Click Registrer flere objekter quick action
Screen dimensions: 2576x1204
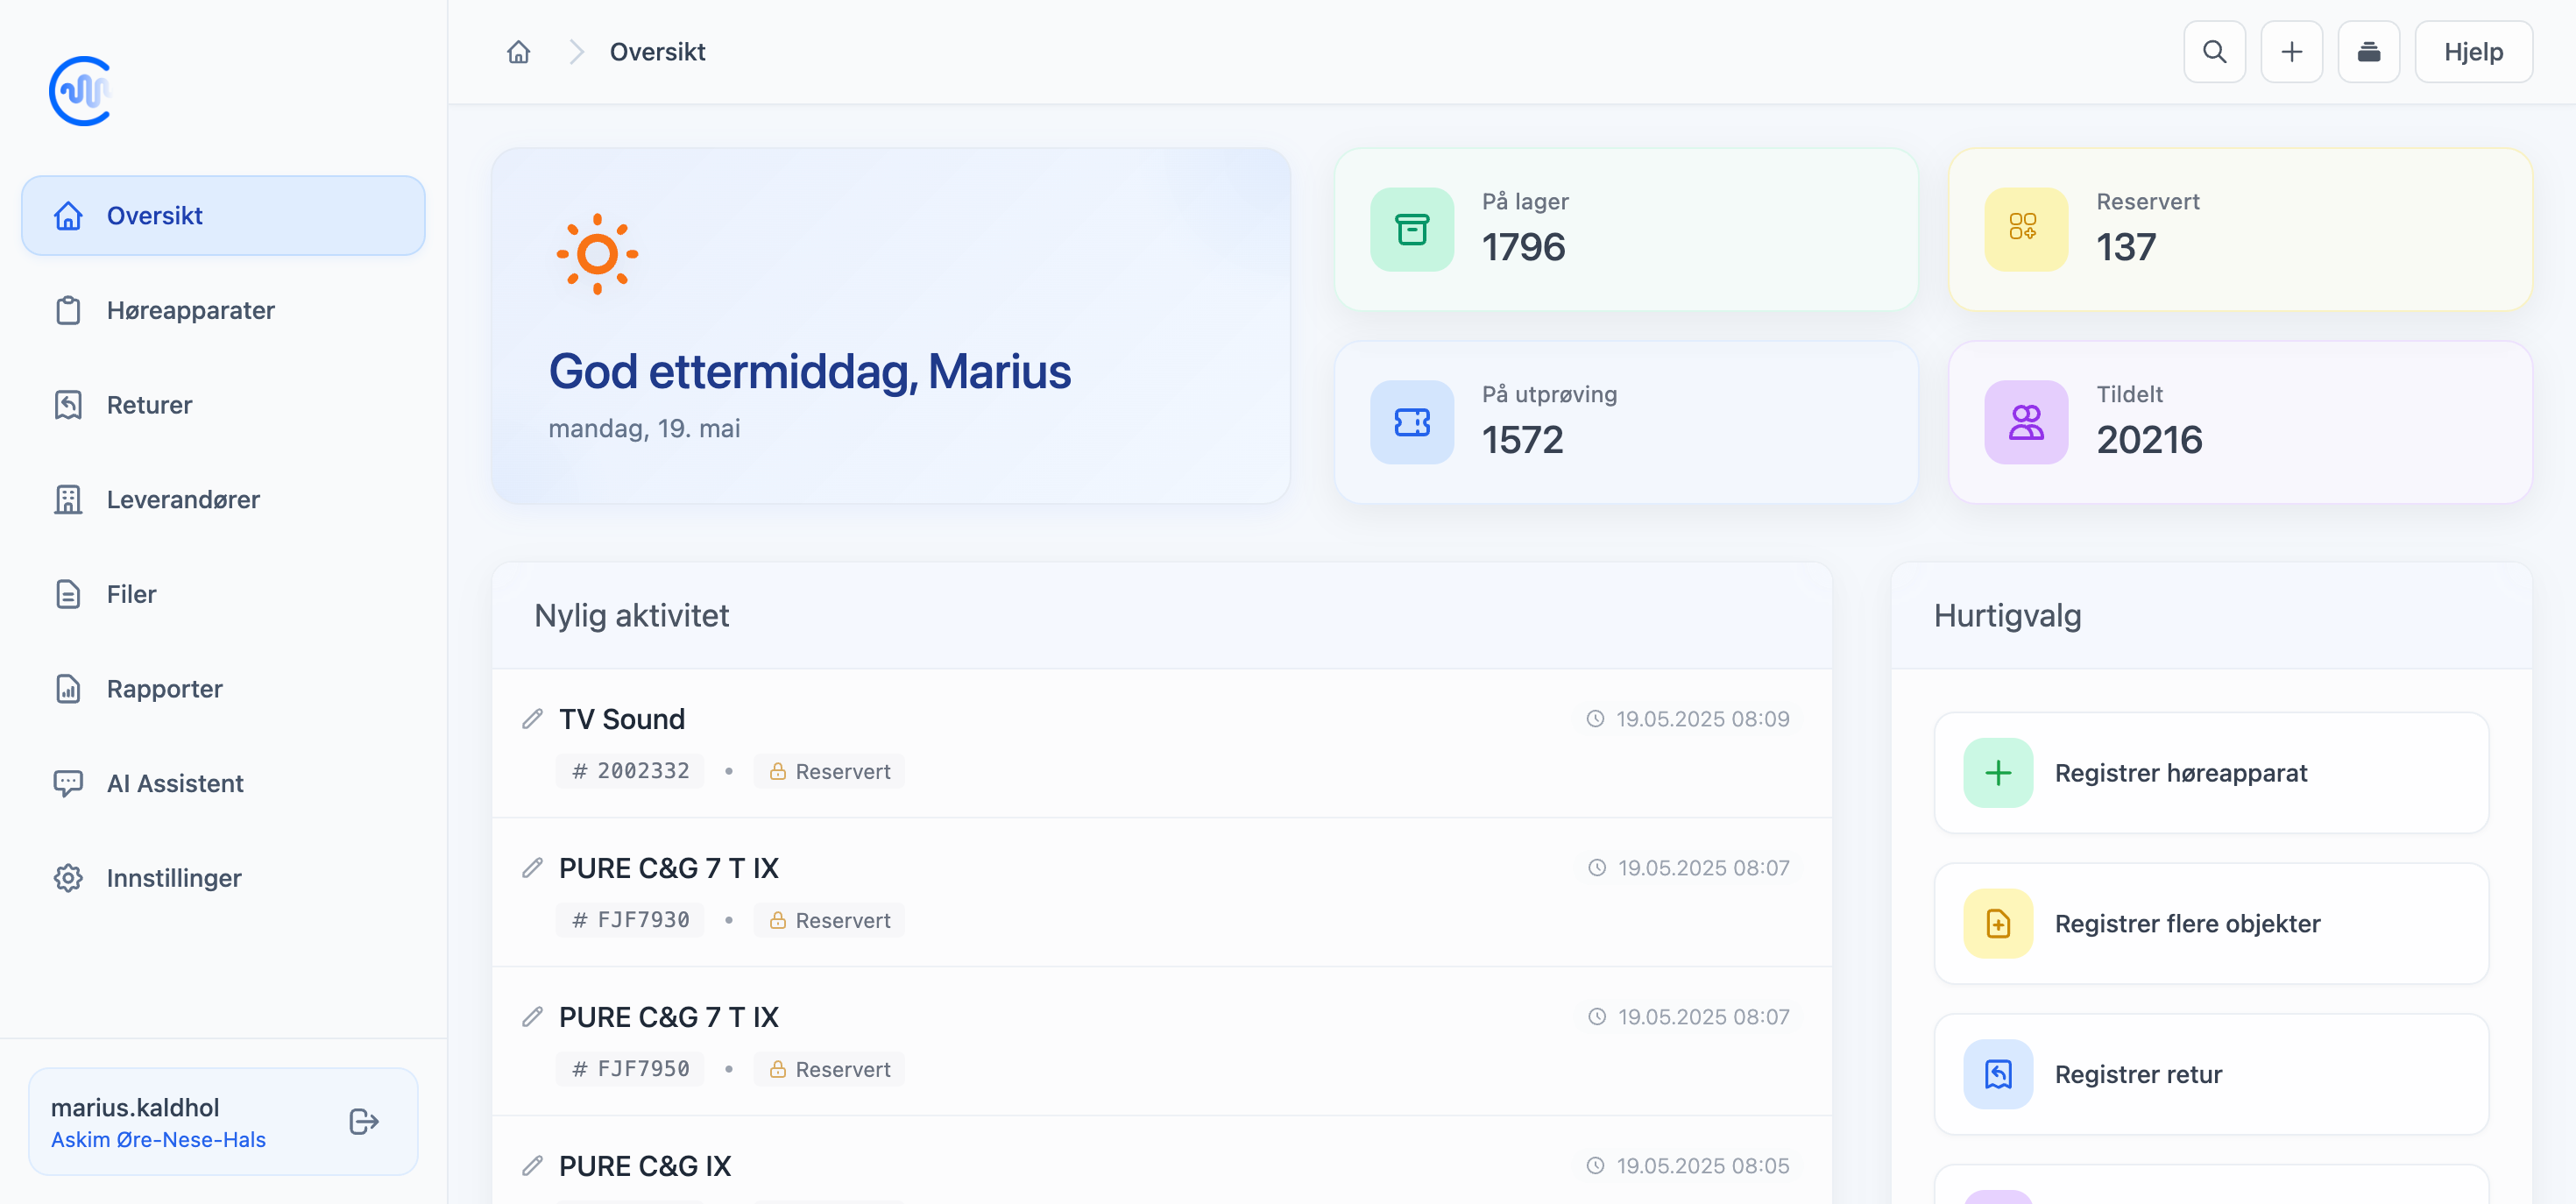tap(2211, 924)
